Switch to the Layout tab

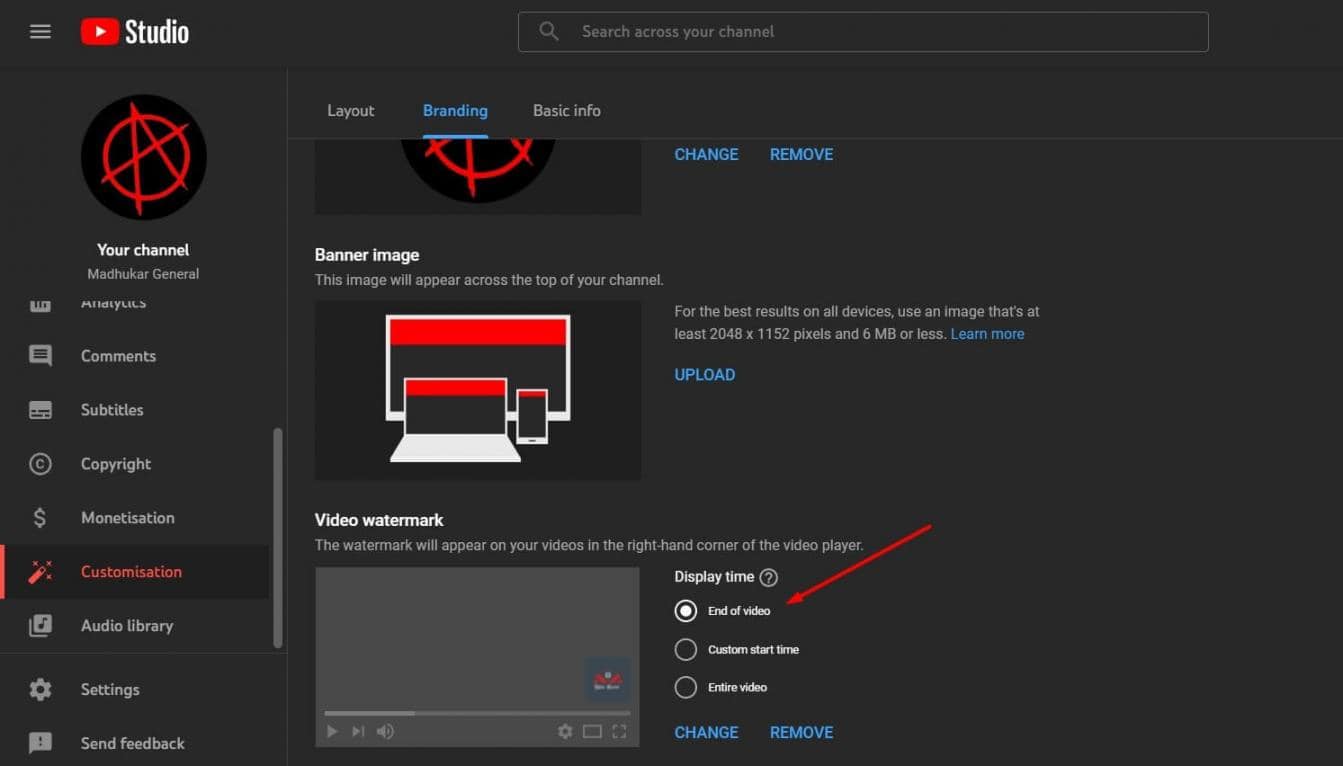click(350, 111)
